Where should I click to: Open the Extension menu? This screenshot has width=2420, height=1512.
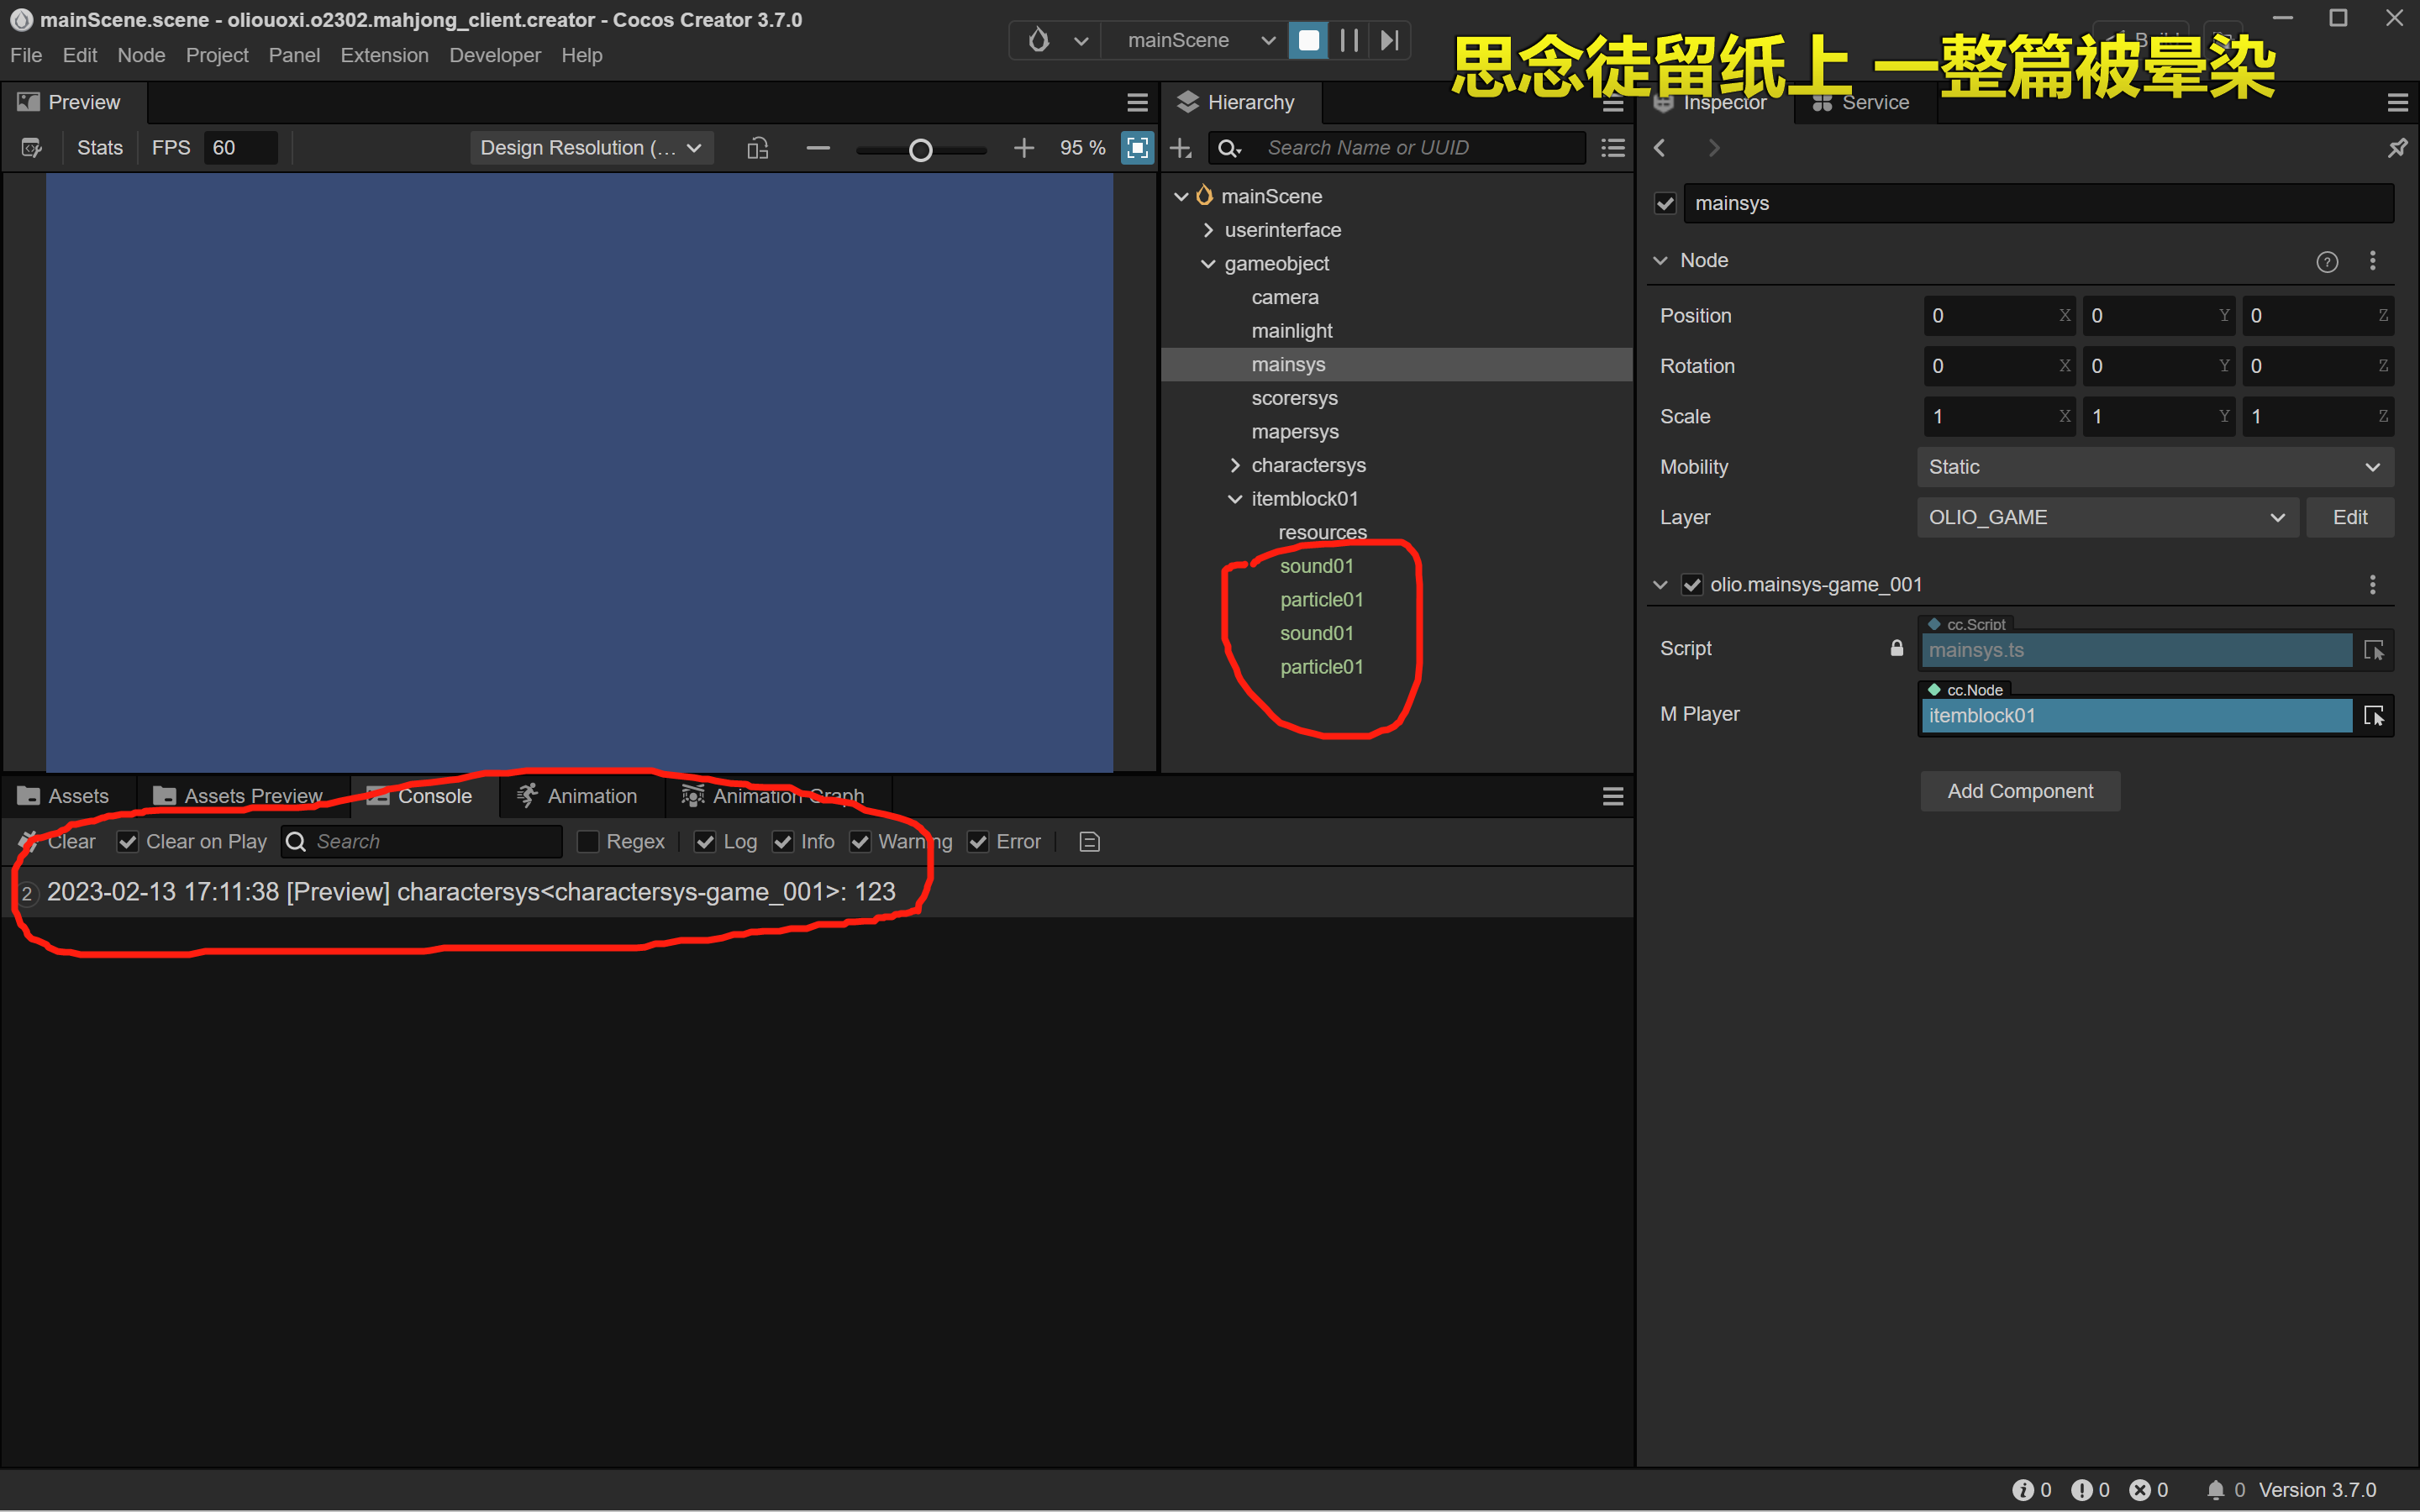point(384,55)
